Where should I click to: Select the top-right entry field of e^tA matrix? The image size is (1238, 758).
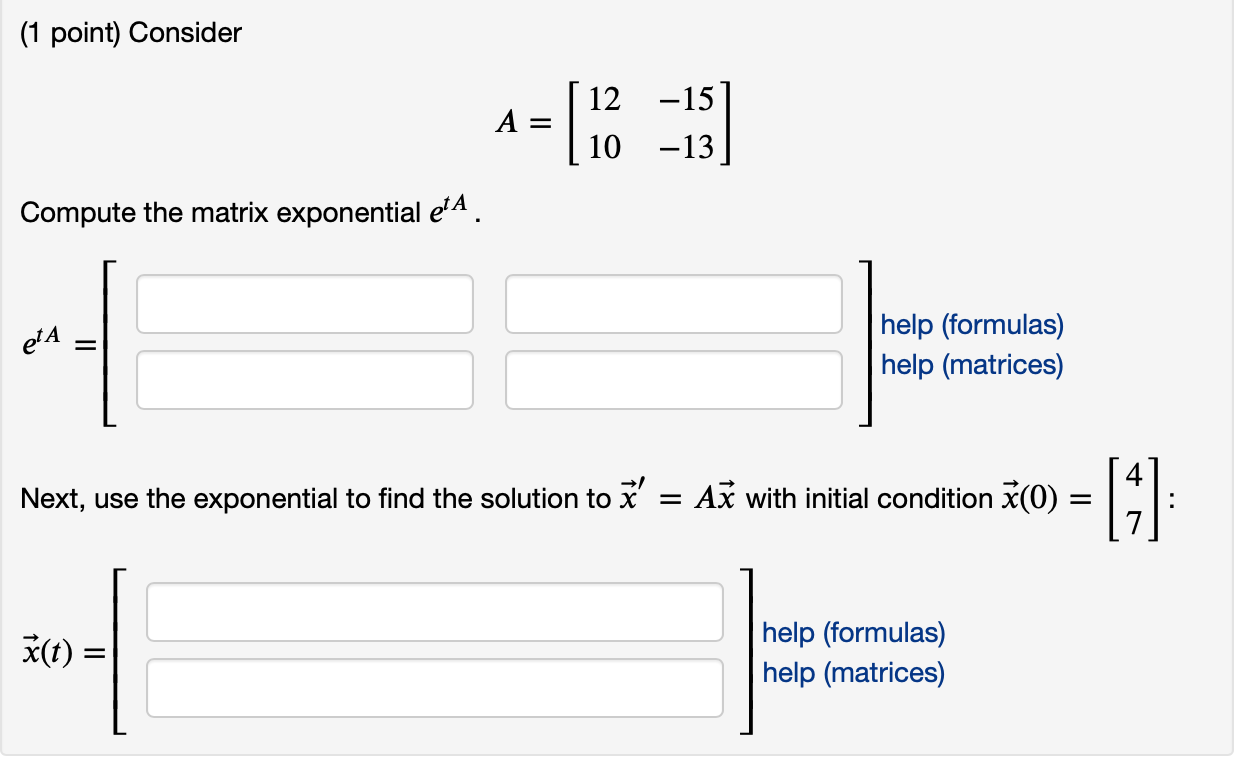[x=674, y=304]
